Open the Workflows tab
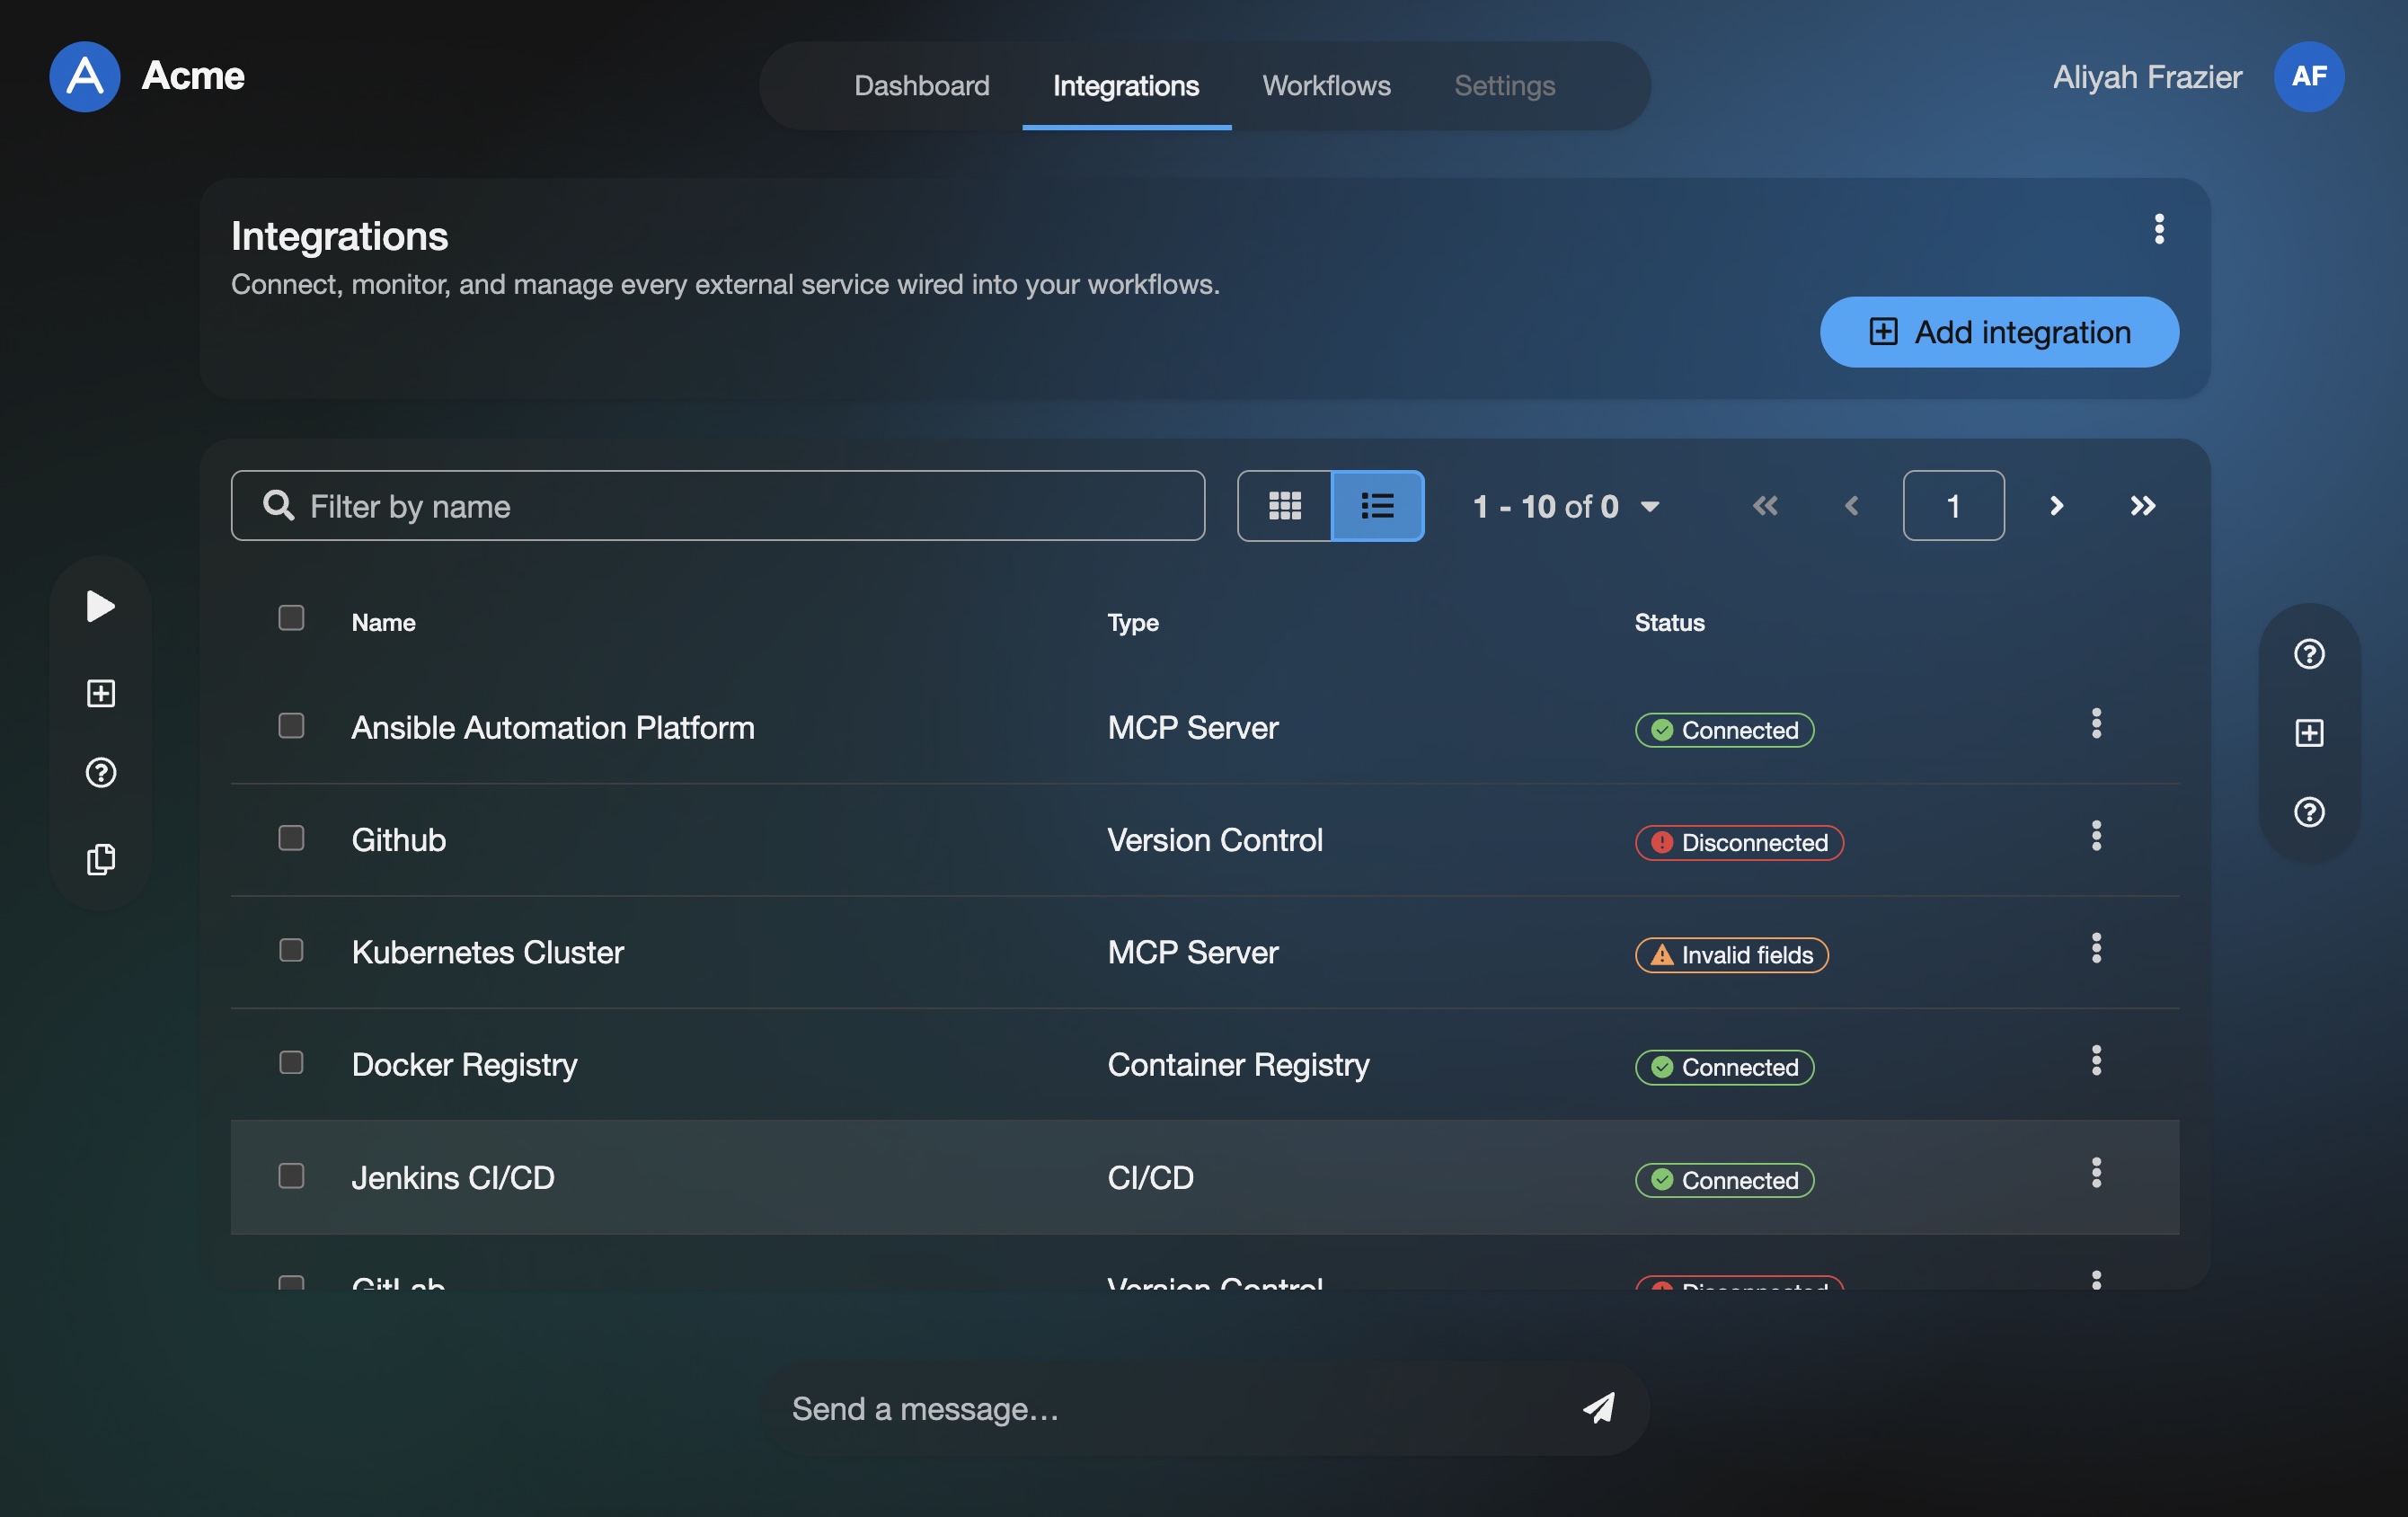2408x1517 pixels. point(1326,86)
